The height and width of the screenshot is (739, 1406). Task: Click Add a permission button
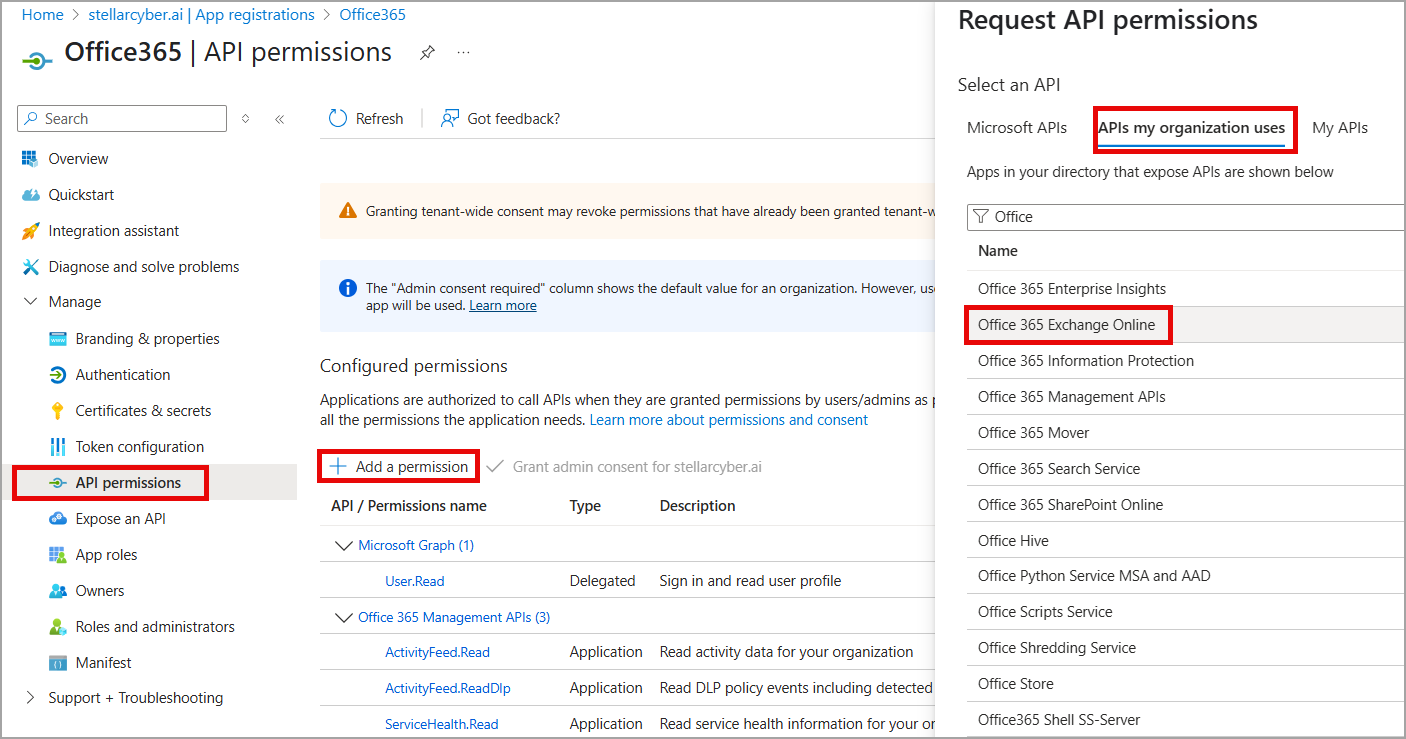click(400, 467)
